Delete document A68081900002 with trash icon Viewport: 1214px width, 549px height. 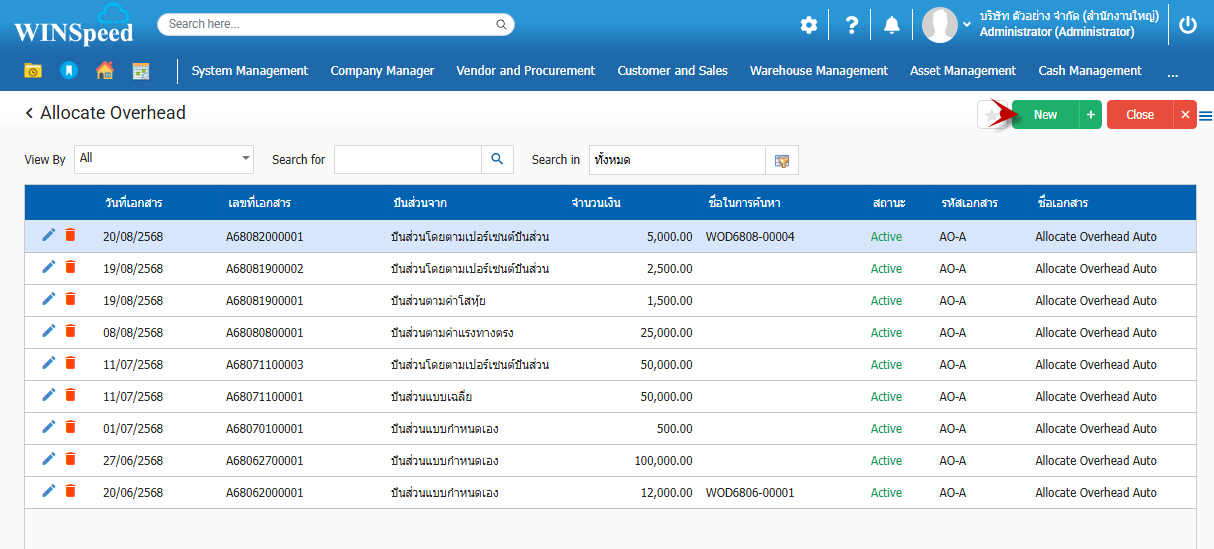pyautogui.click(x=70, y=268)
